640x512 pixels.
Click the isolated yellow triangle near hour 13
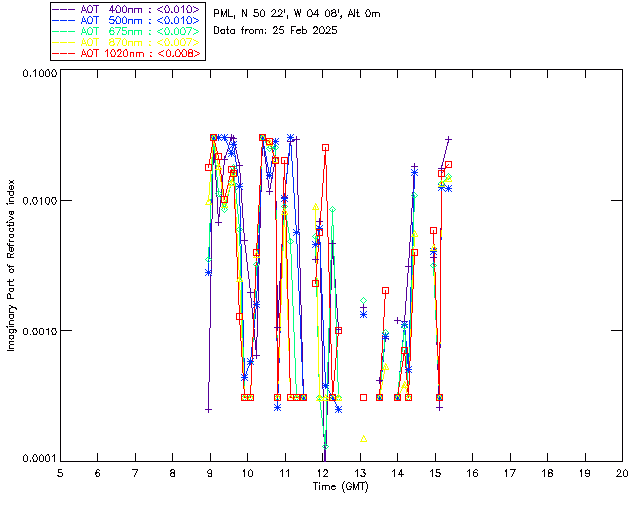[364, 439]
